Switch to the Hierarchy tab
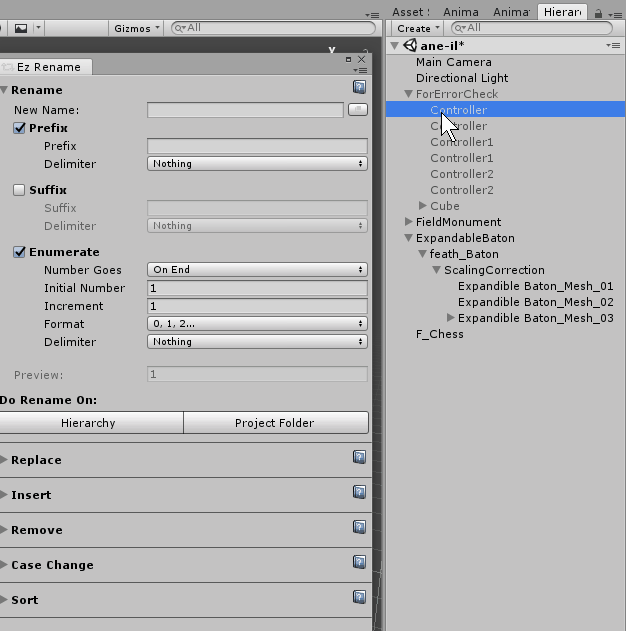Image resolution: width=626 pixels, height=631 pixels. coord(562,12)
